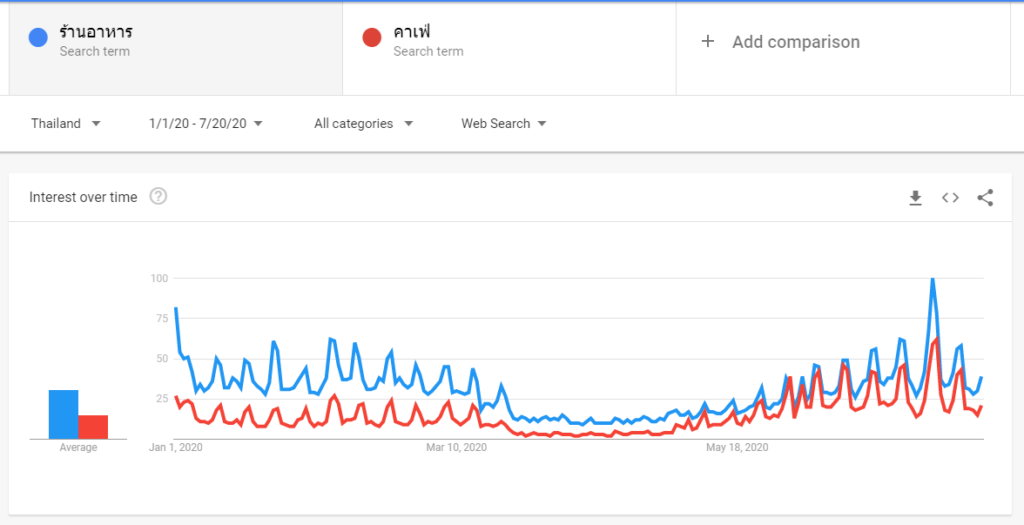Expand the All categories dropdown
1024x525 pixels.
[363, 123]
